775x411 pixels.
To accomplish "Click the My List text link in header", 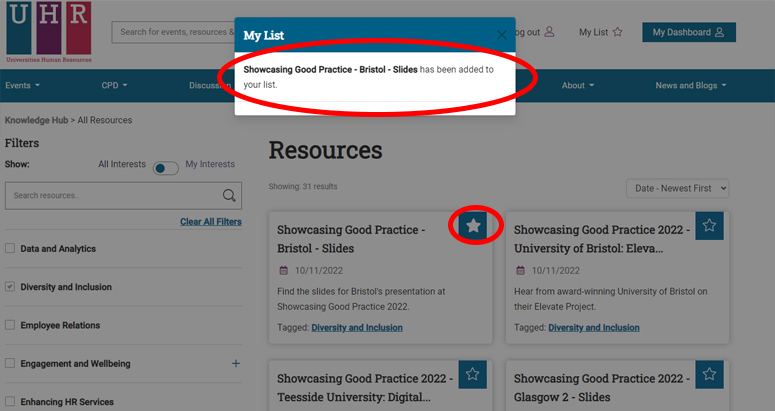I will point(594,32).
